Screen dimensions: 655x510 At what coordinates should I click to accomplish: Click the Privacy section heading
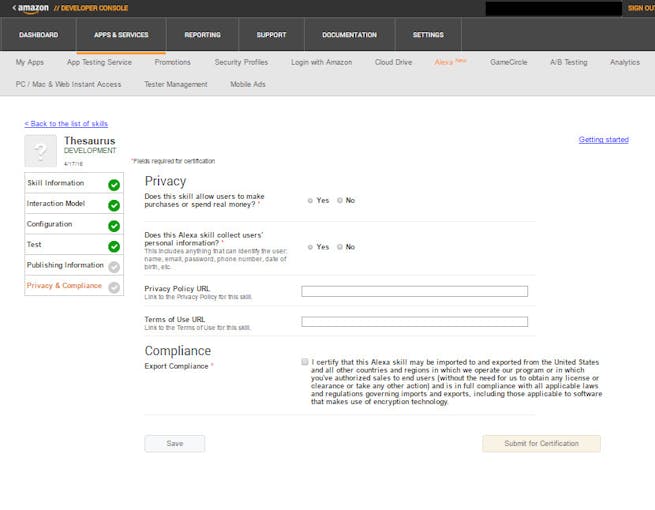click(165, 181)
